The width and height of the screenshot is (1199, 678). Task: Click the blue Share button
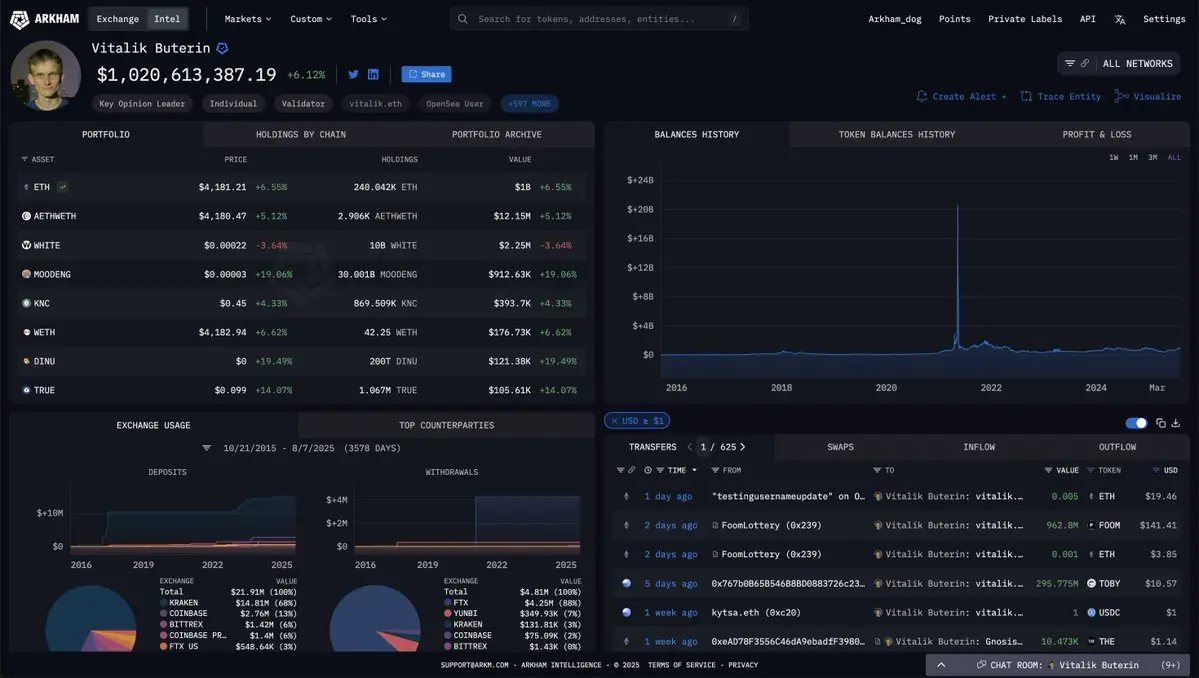point(426,74)
